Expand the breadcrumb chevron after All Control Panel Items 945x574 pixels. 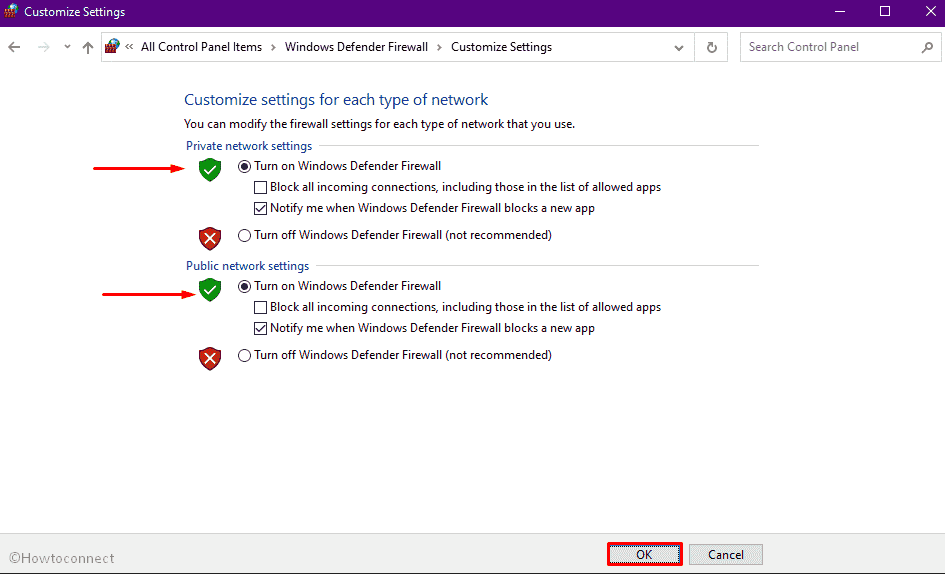point(273,47)
